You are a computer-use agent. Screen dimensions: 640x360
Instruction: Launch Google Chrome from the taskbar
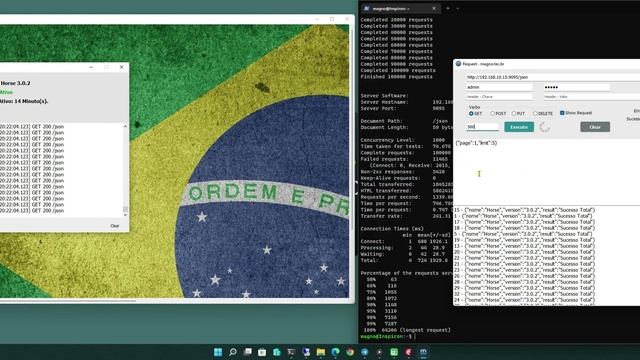350,352
